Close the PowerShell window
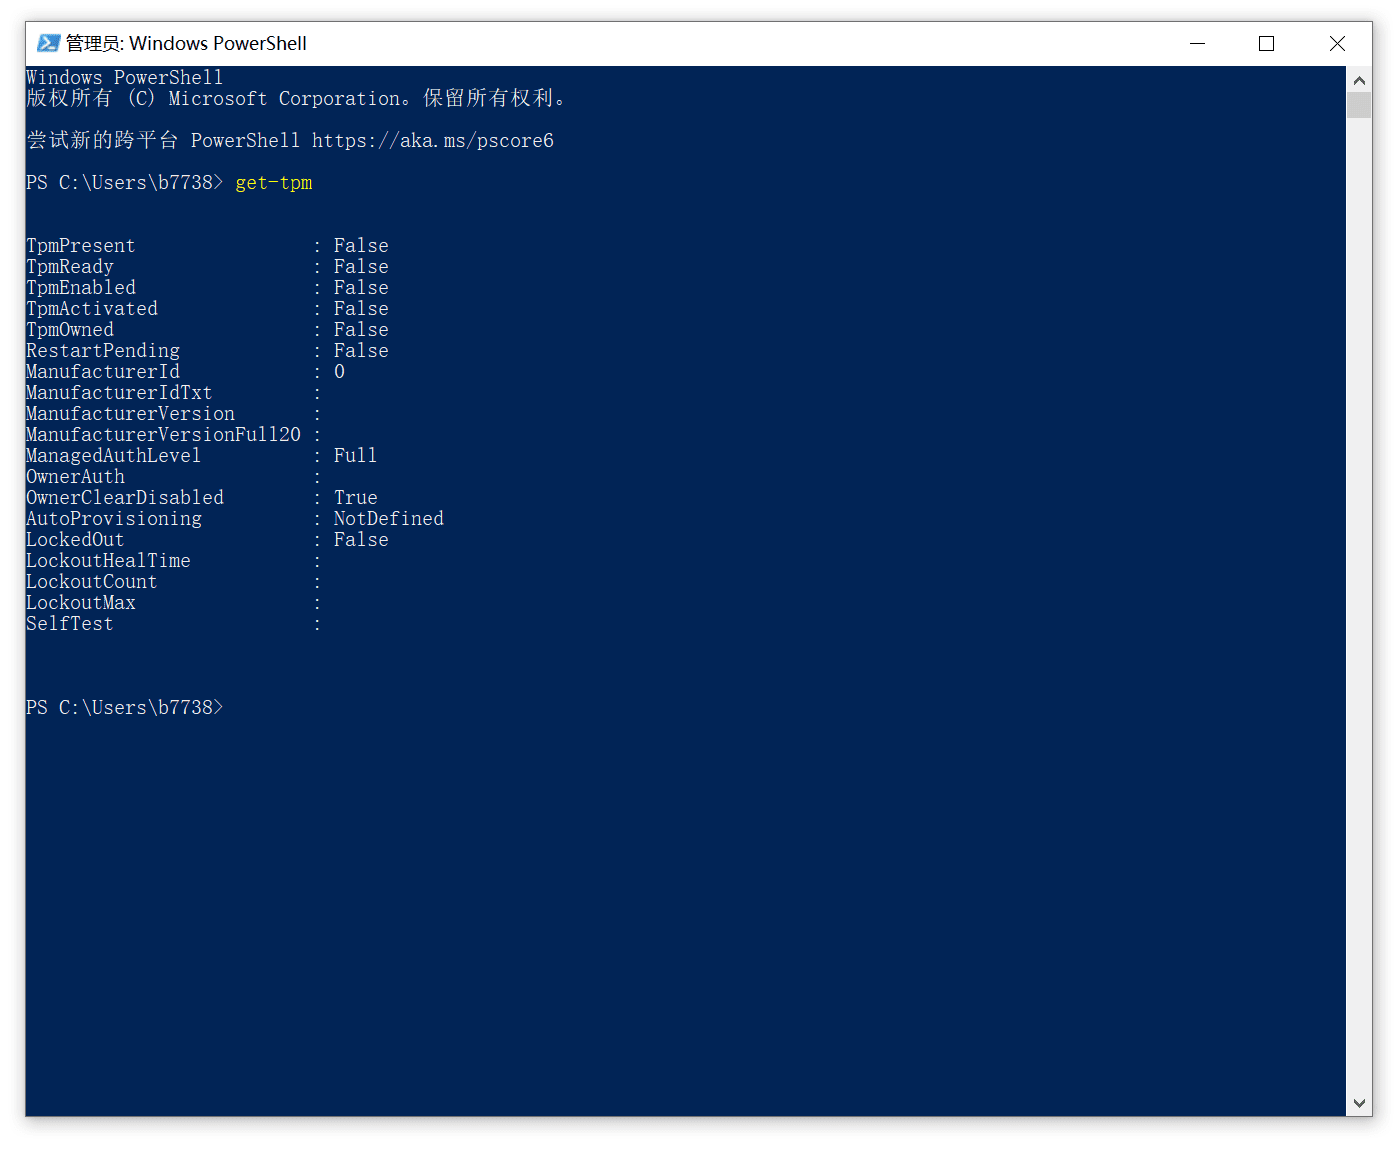The image size is (1399, 1149). [x=1337, y=43]
